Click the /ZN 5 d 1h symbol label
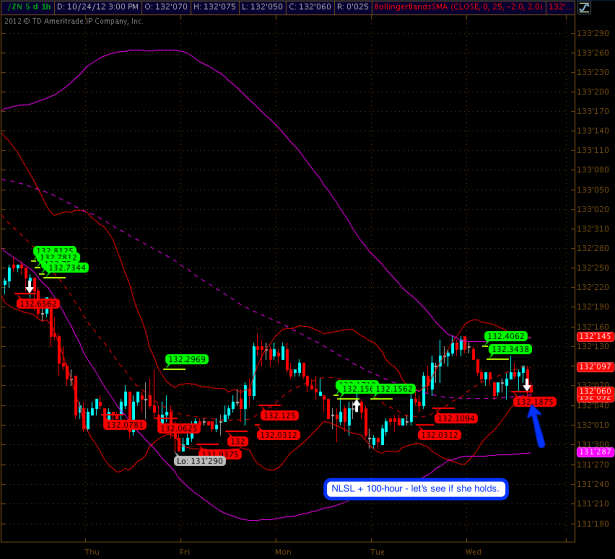615x559 pixels. click(x=26, y=6)
